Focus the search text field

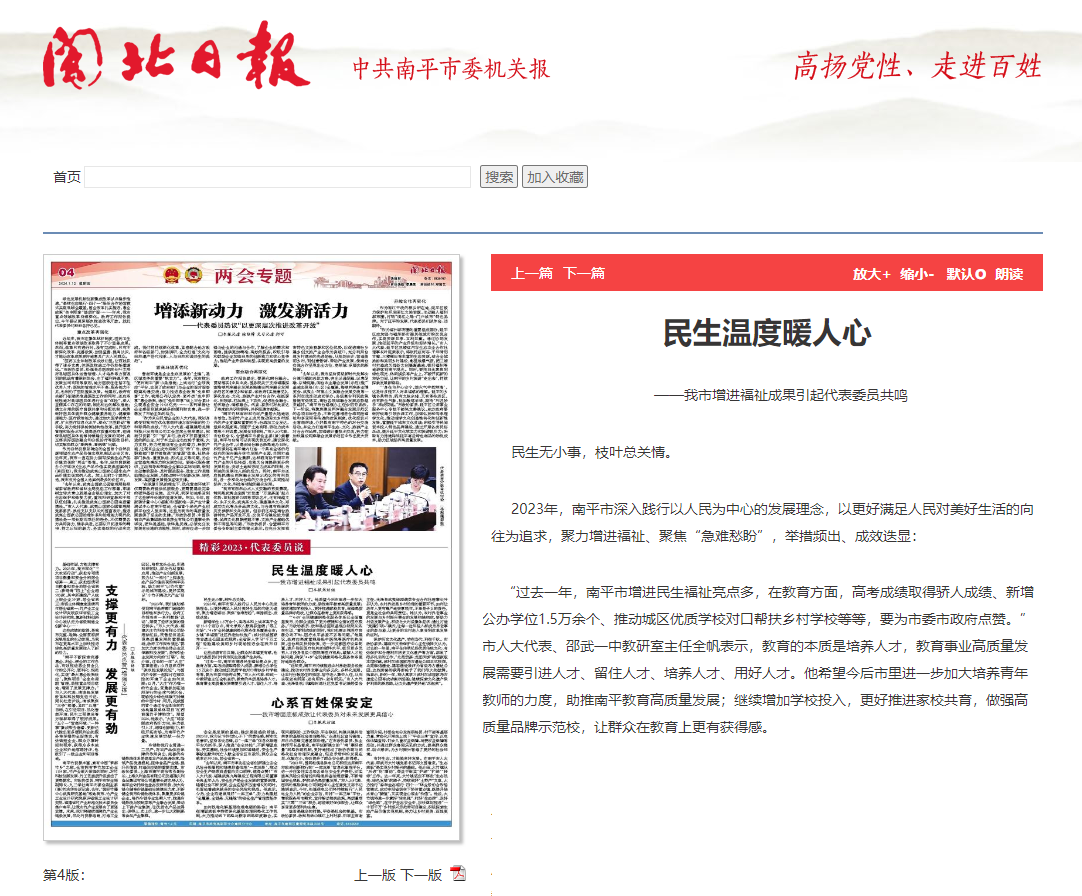[x=277, y=177]
